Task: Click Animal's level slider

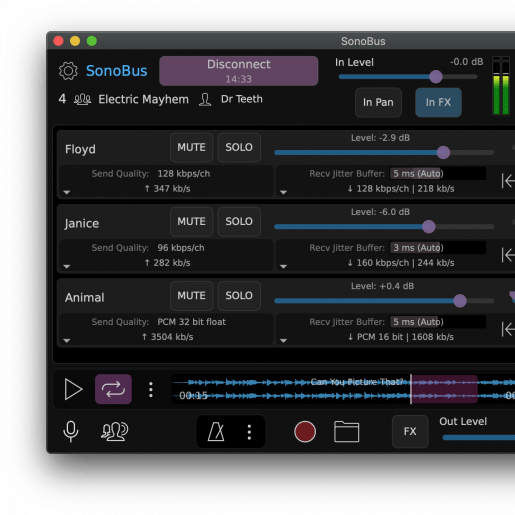Action: tap(384, 301)
